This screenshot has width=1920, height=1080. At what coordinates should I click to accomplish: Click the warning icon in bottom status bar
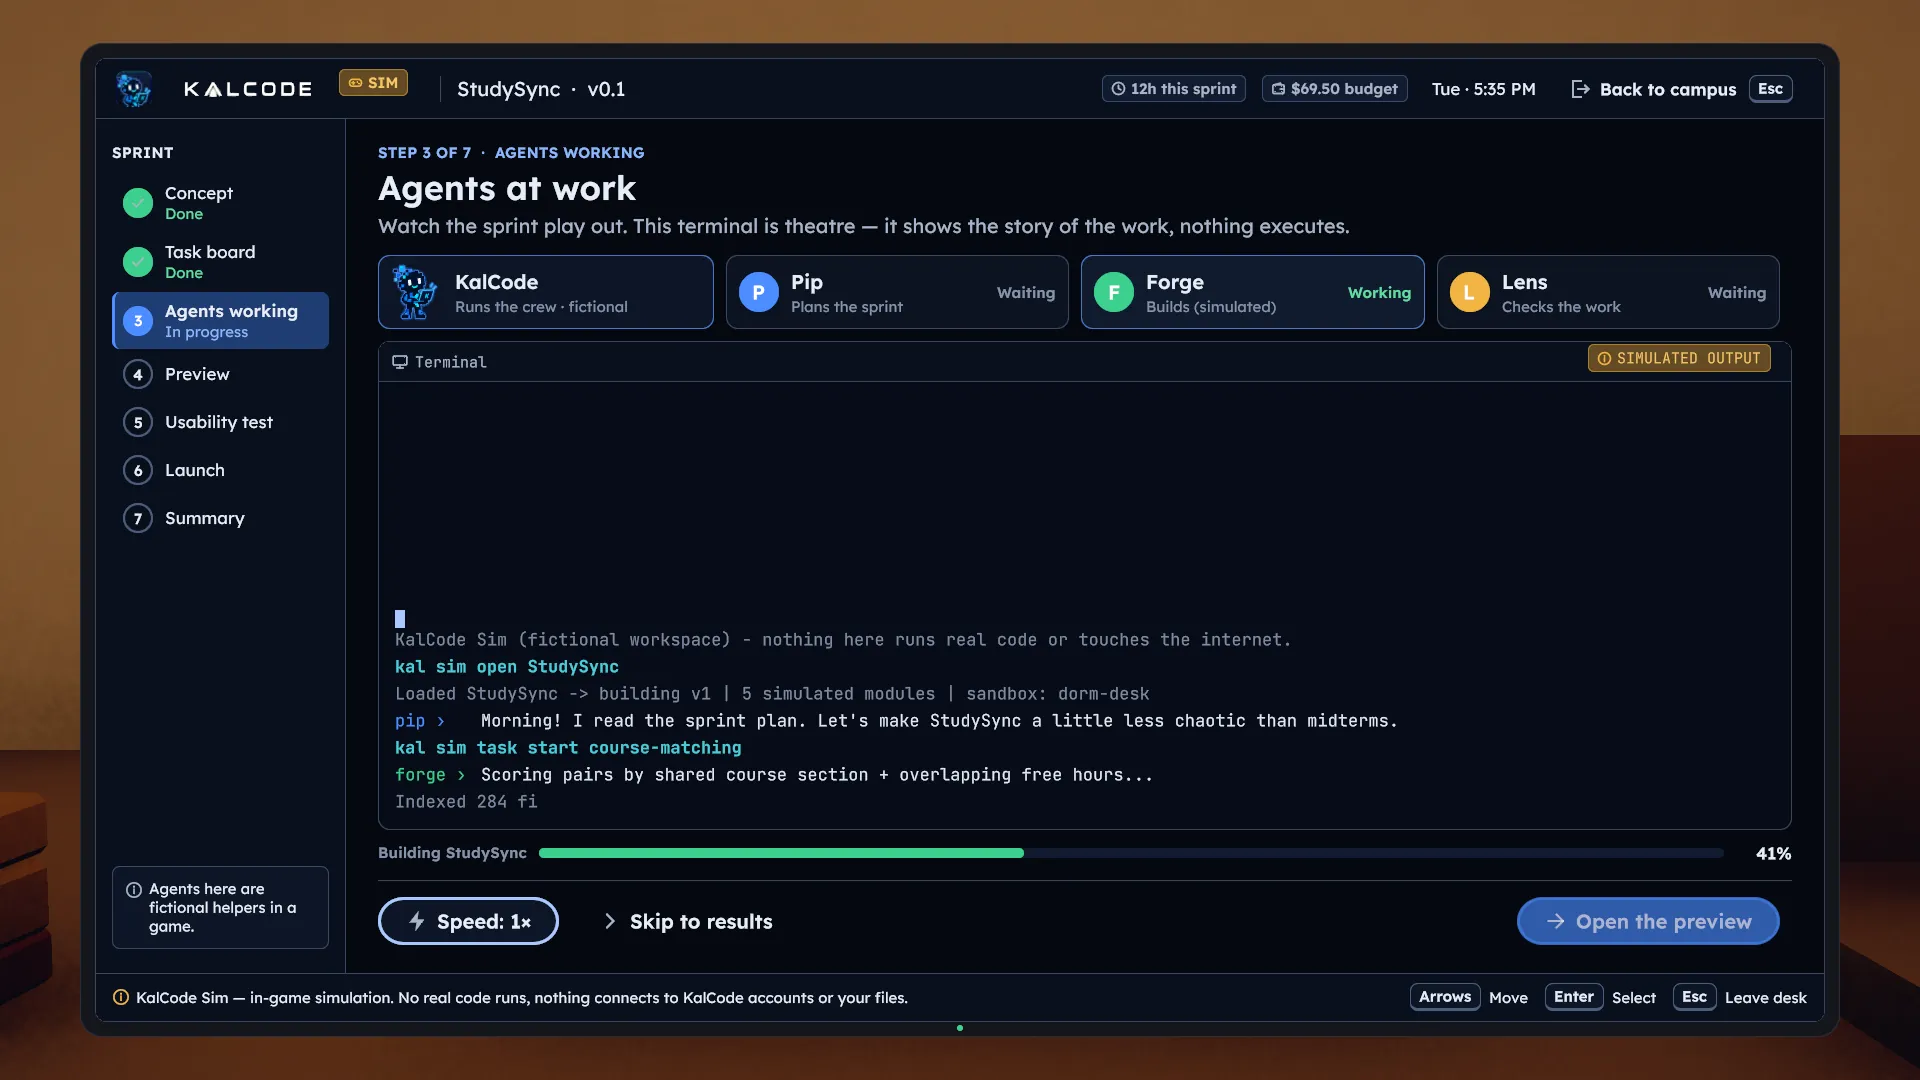(121, 997)
